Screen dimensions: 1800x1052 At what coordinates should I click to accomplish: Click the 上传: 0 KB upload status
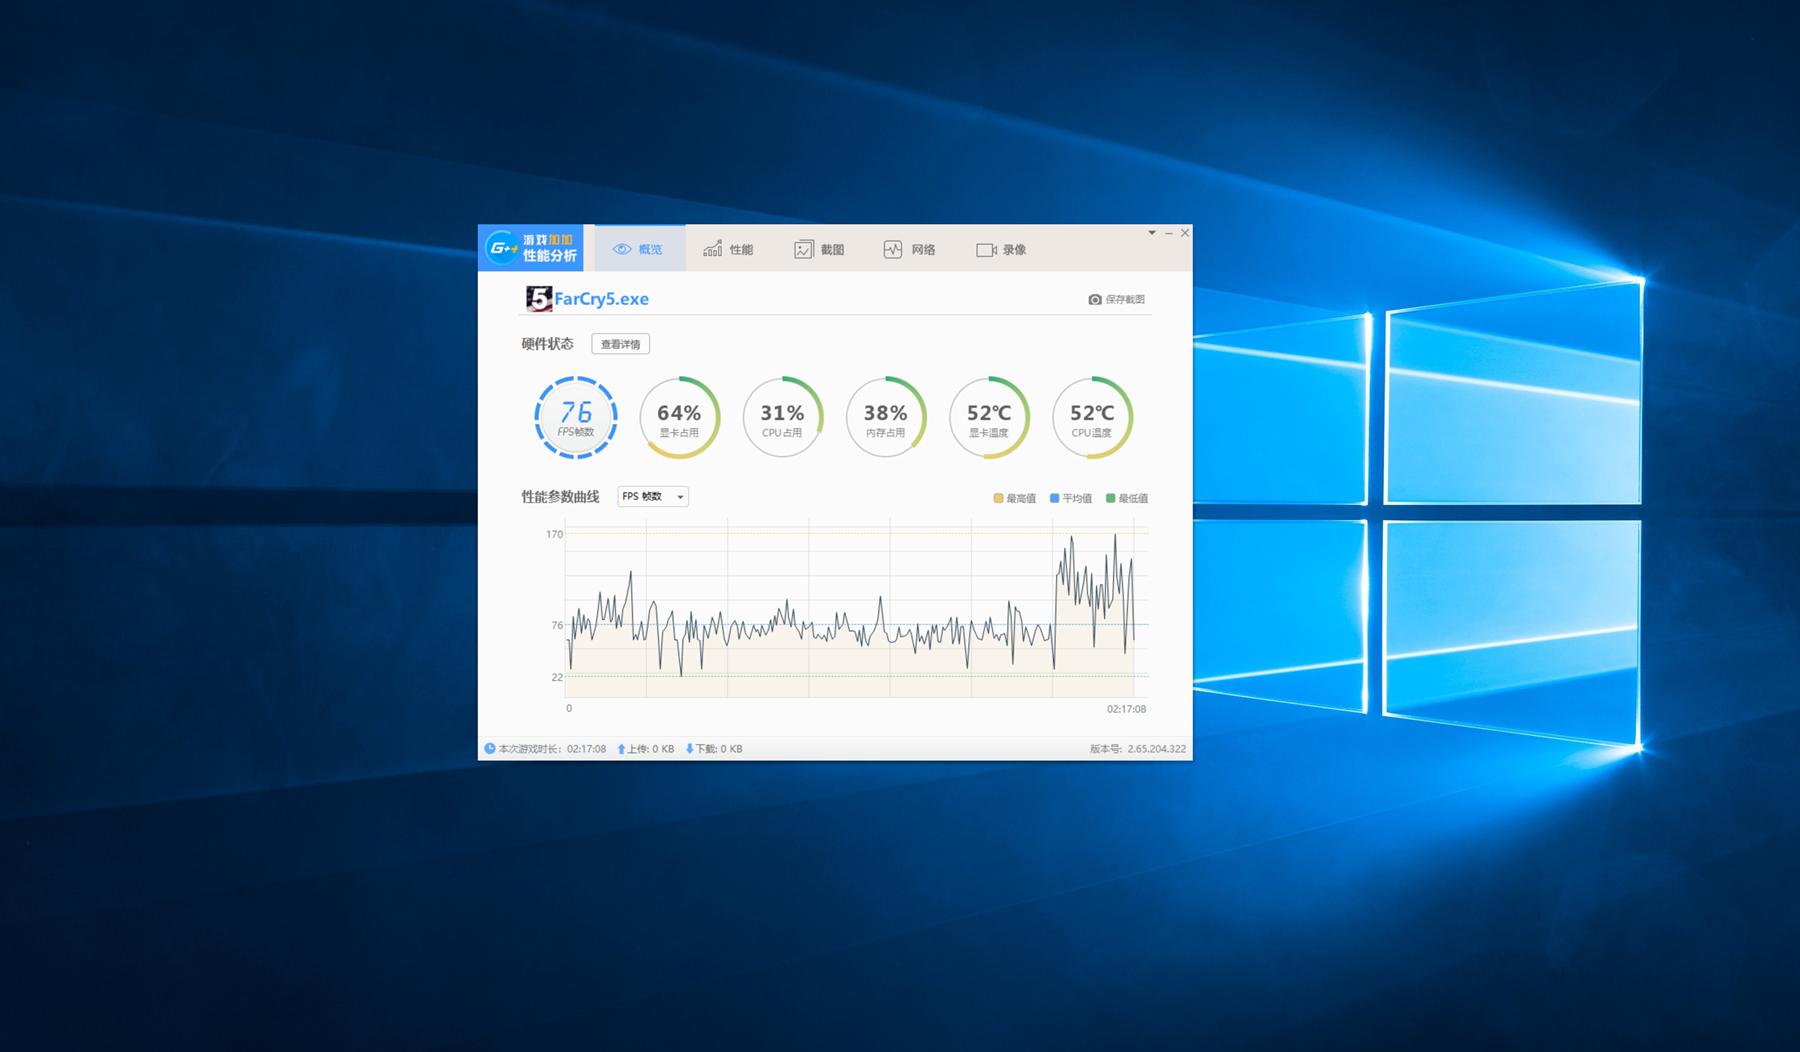coord(645,749)
